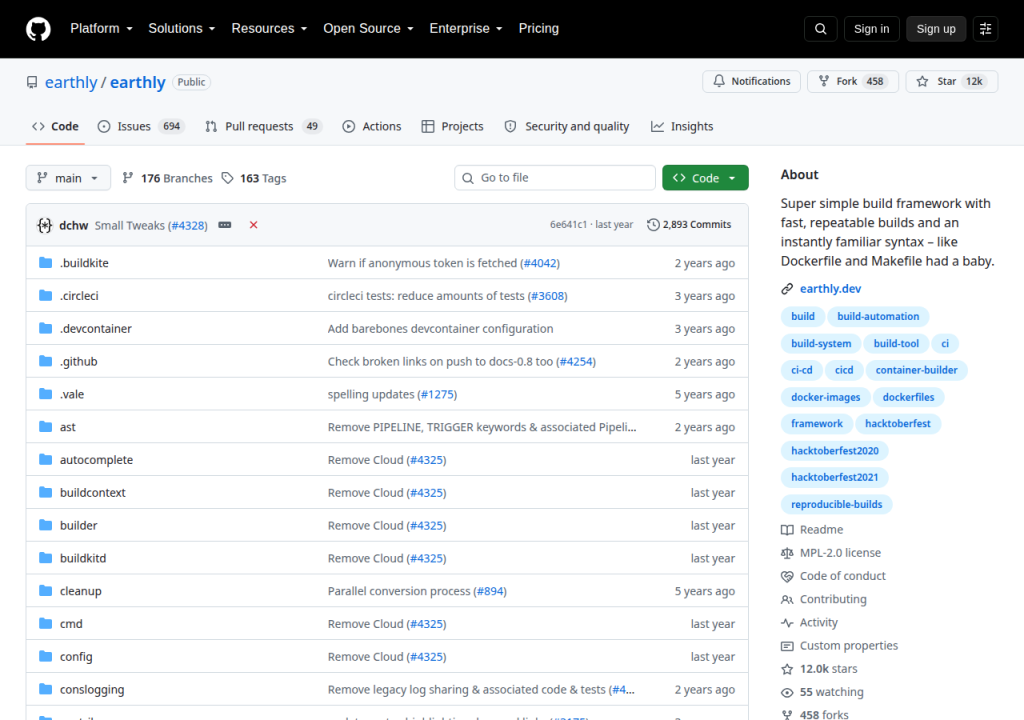Open 'spelling updates' commit message
This screenshot has height=720, width=1024.
pos(370,394)
